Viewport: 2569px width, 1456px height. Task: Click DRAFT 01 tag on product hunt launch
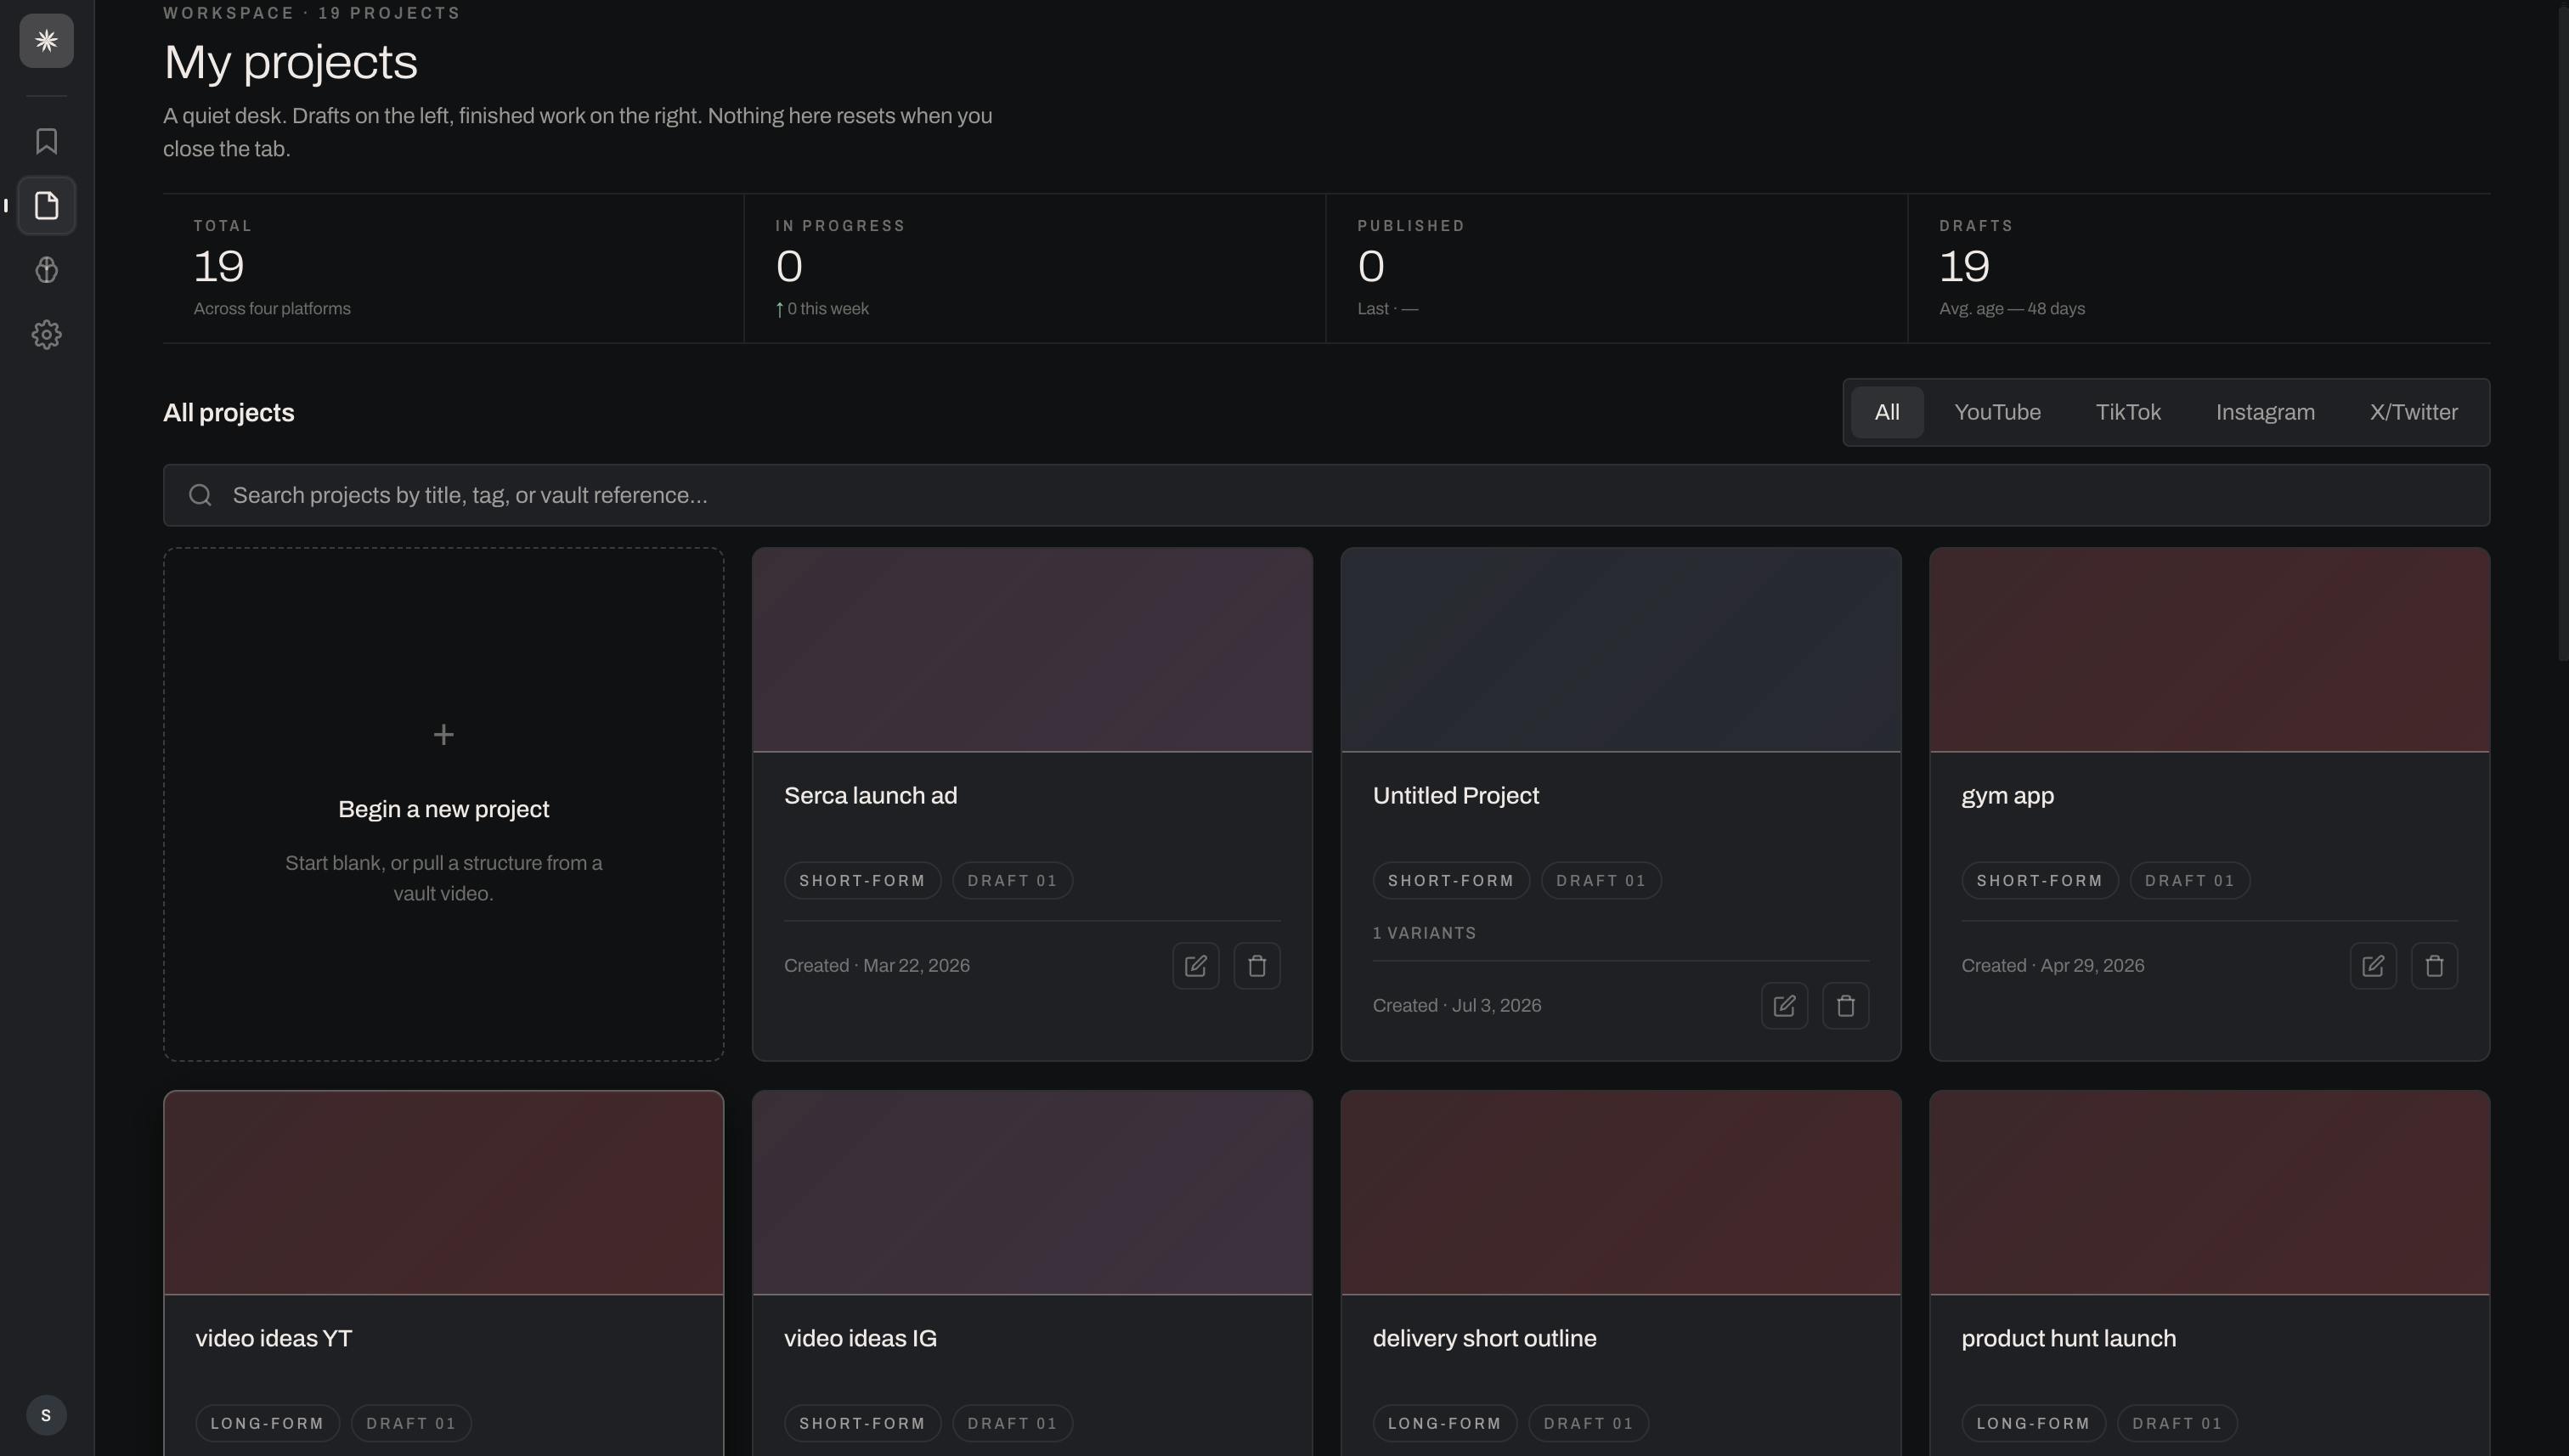[x=2177, y=1424]
